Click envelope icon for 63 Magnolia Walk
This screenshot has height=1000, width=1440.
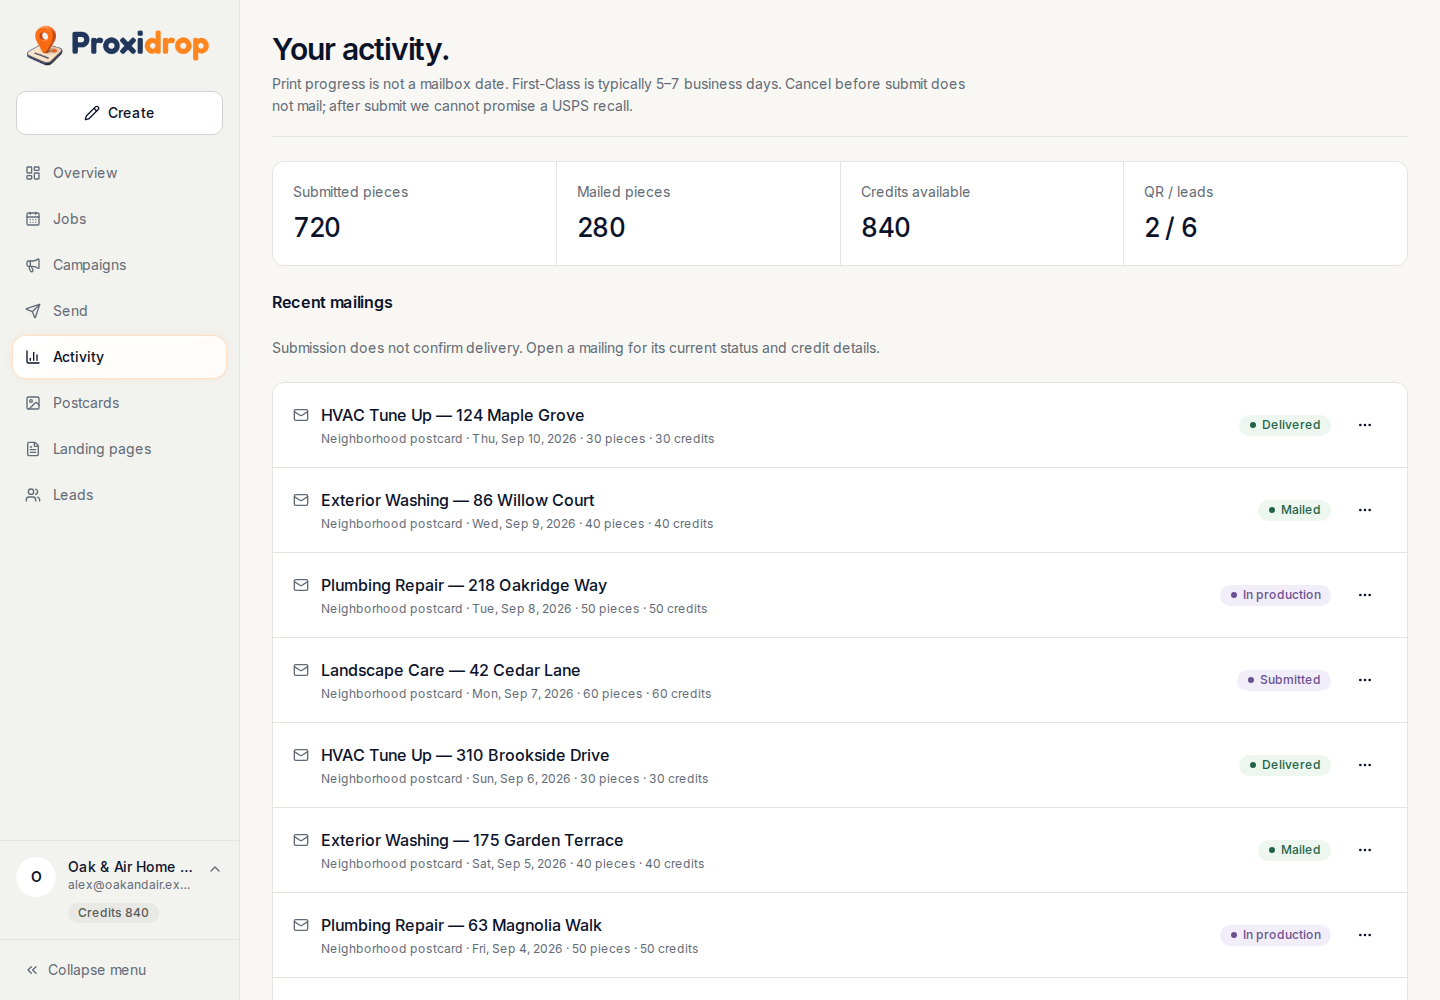[x=301, y=925]
